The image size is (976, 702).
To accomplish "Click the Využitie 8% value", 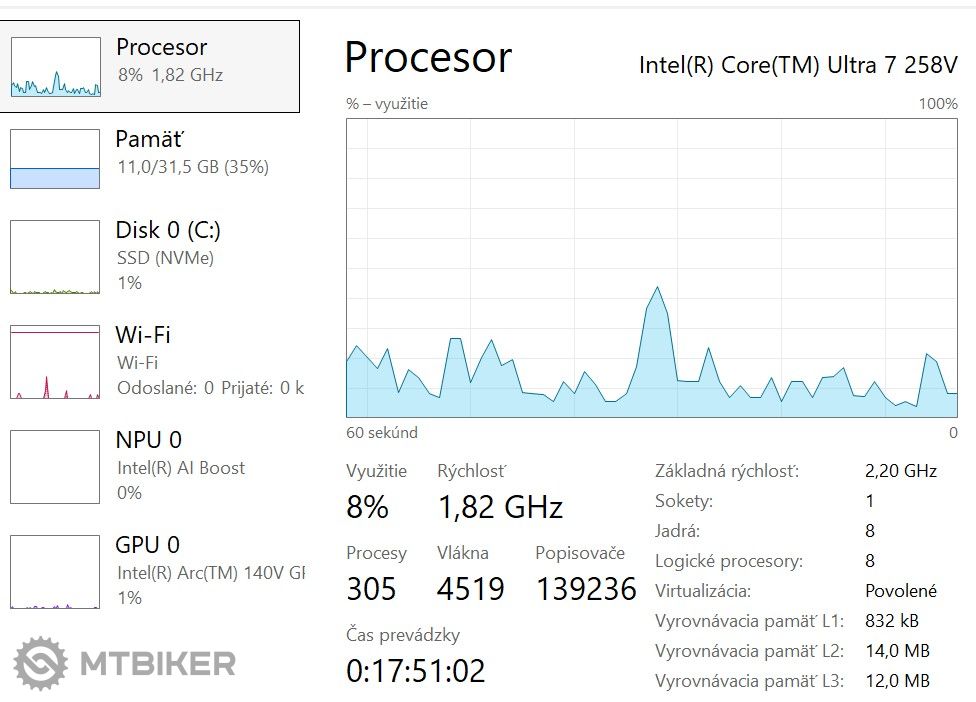I will [367, 507].
